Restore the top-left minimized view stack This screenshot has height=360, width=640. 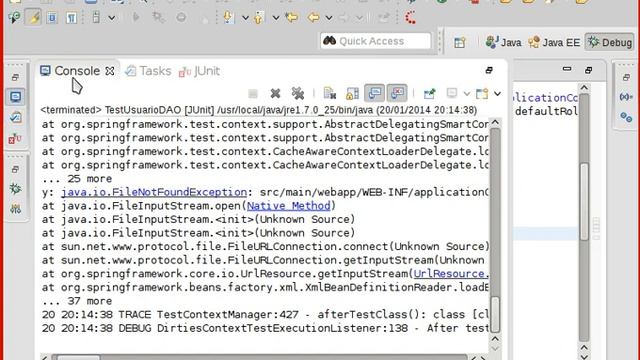click(15, 77)
